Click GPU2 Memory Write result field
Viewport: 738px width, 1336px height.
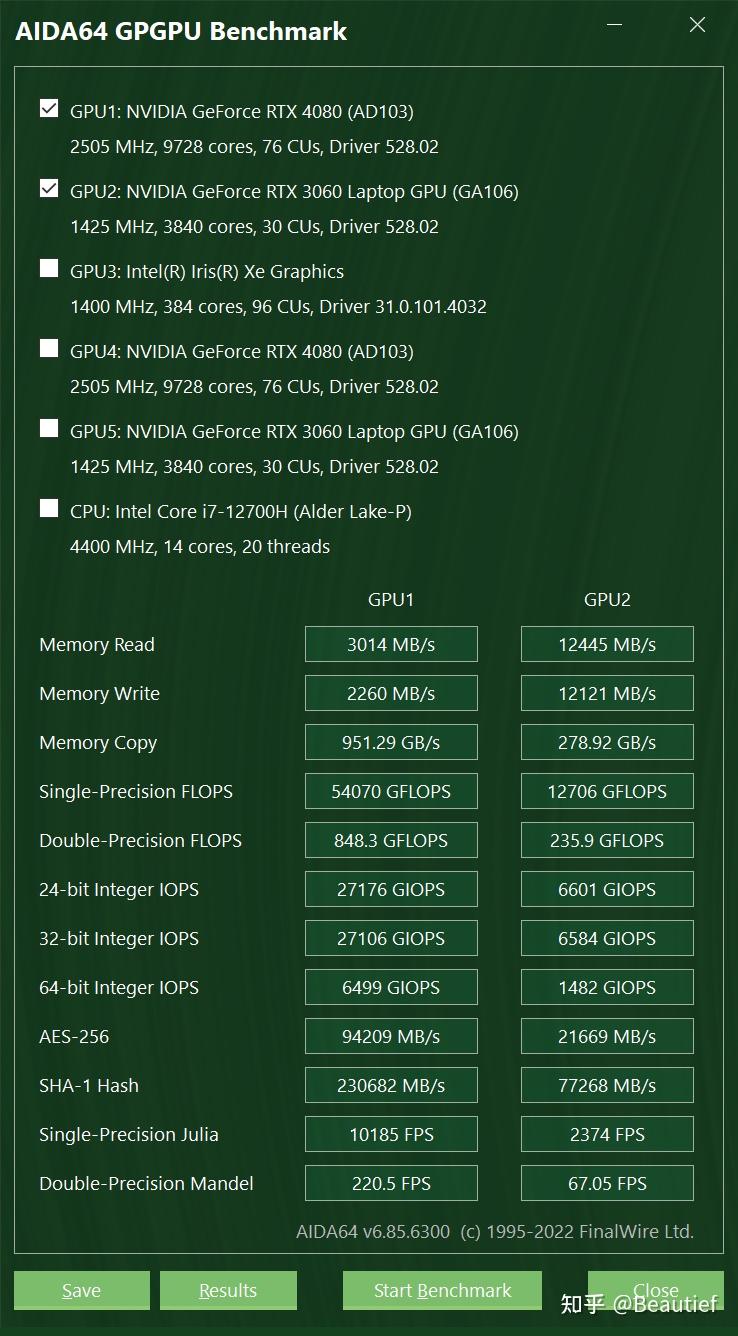[607, 693]
